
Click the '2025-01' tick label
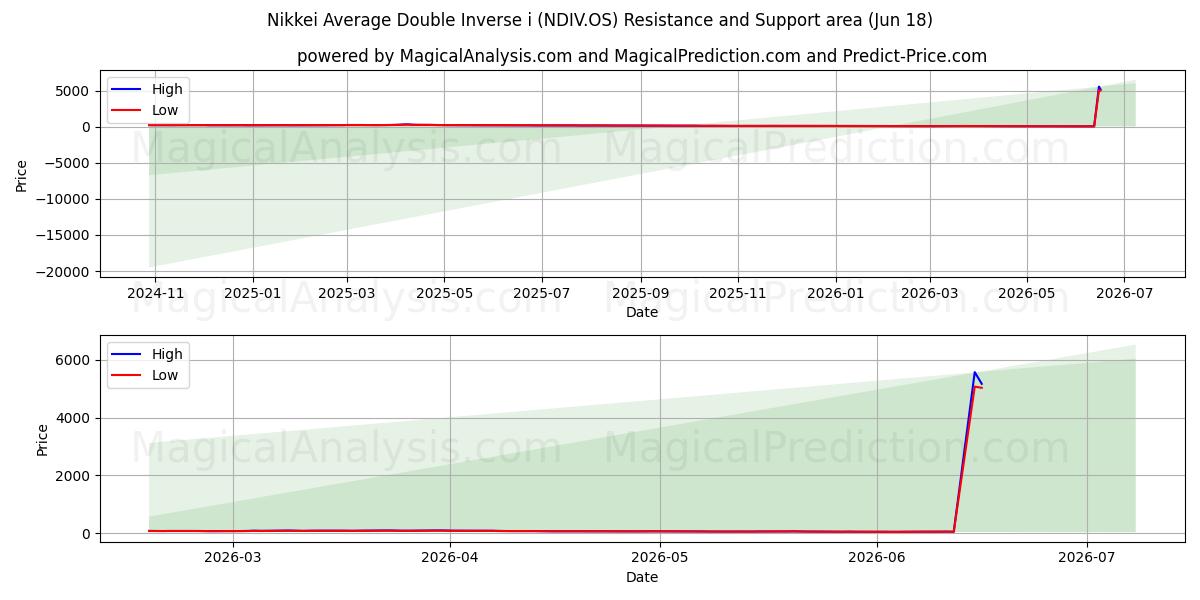[x=253, y=295]
